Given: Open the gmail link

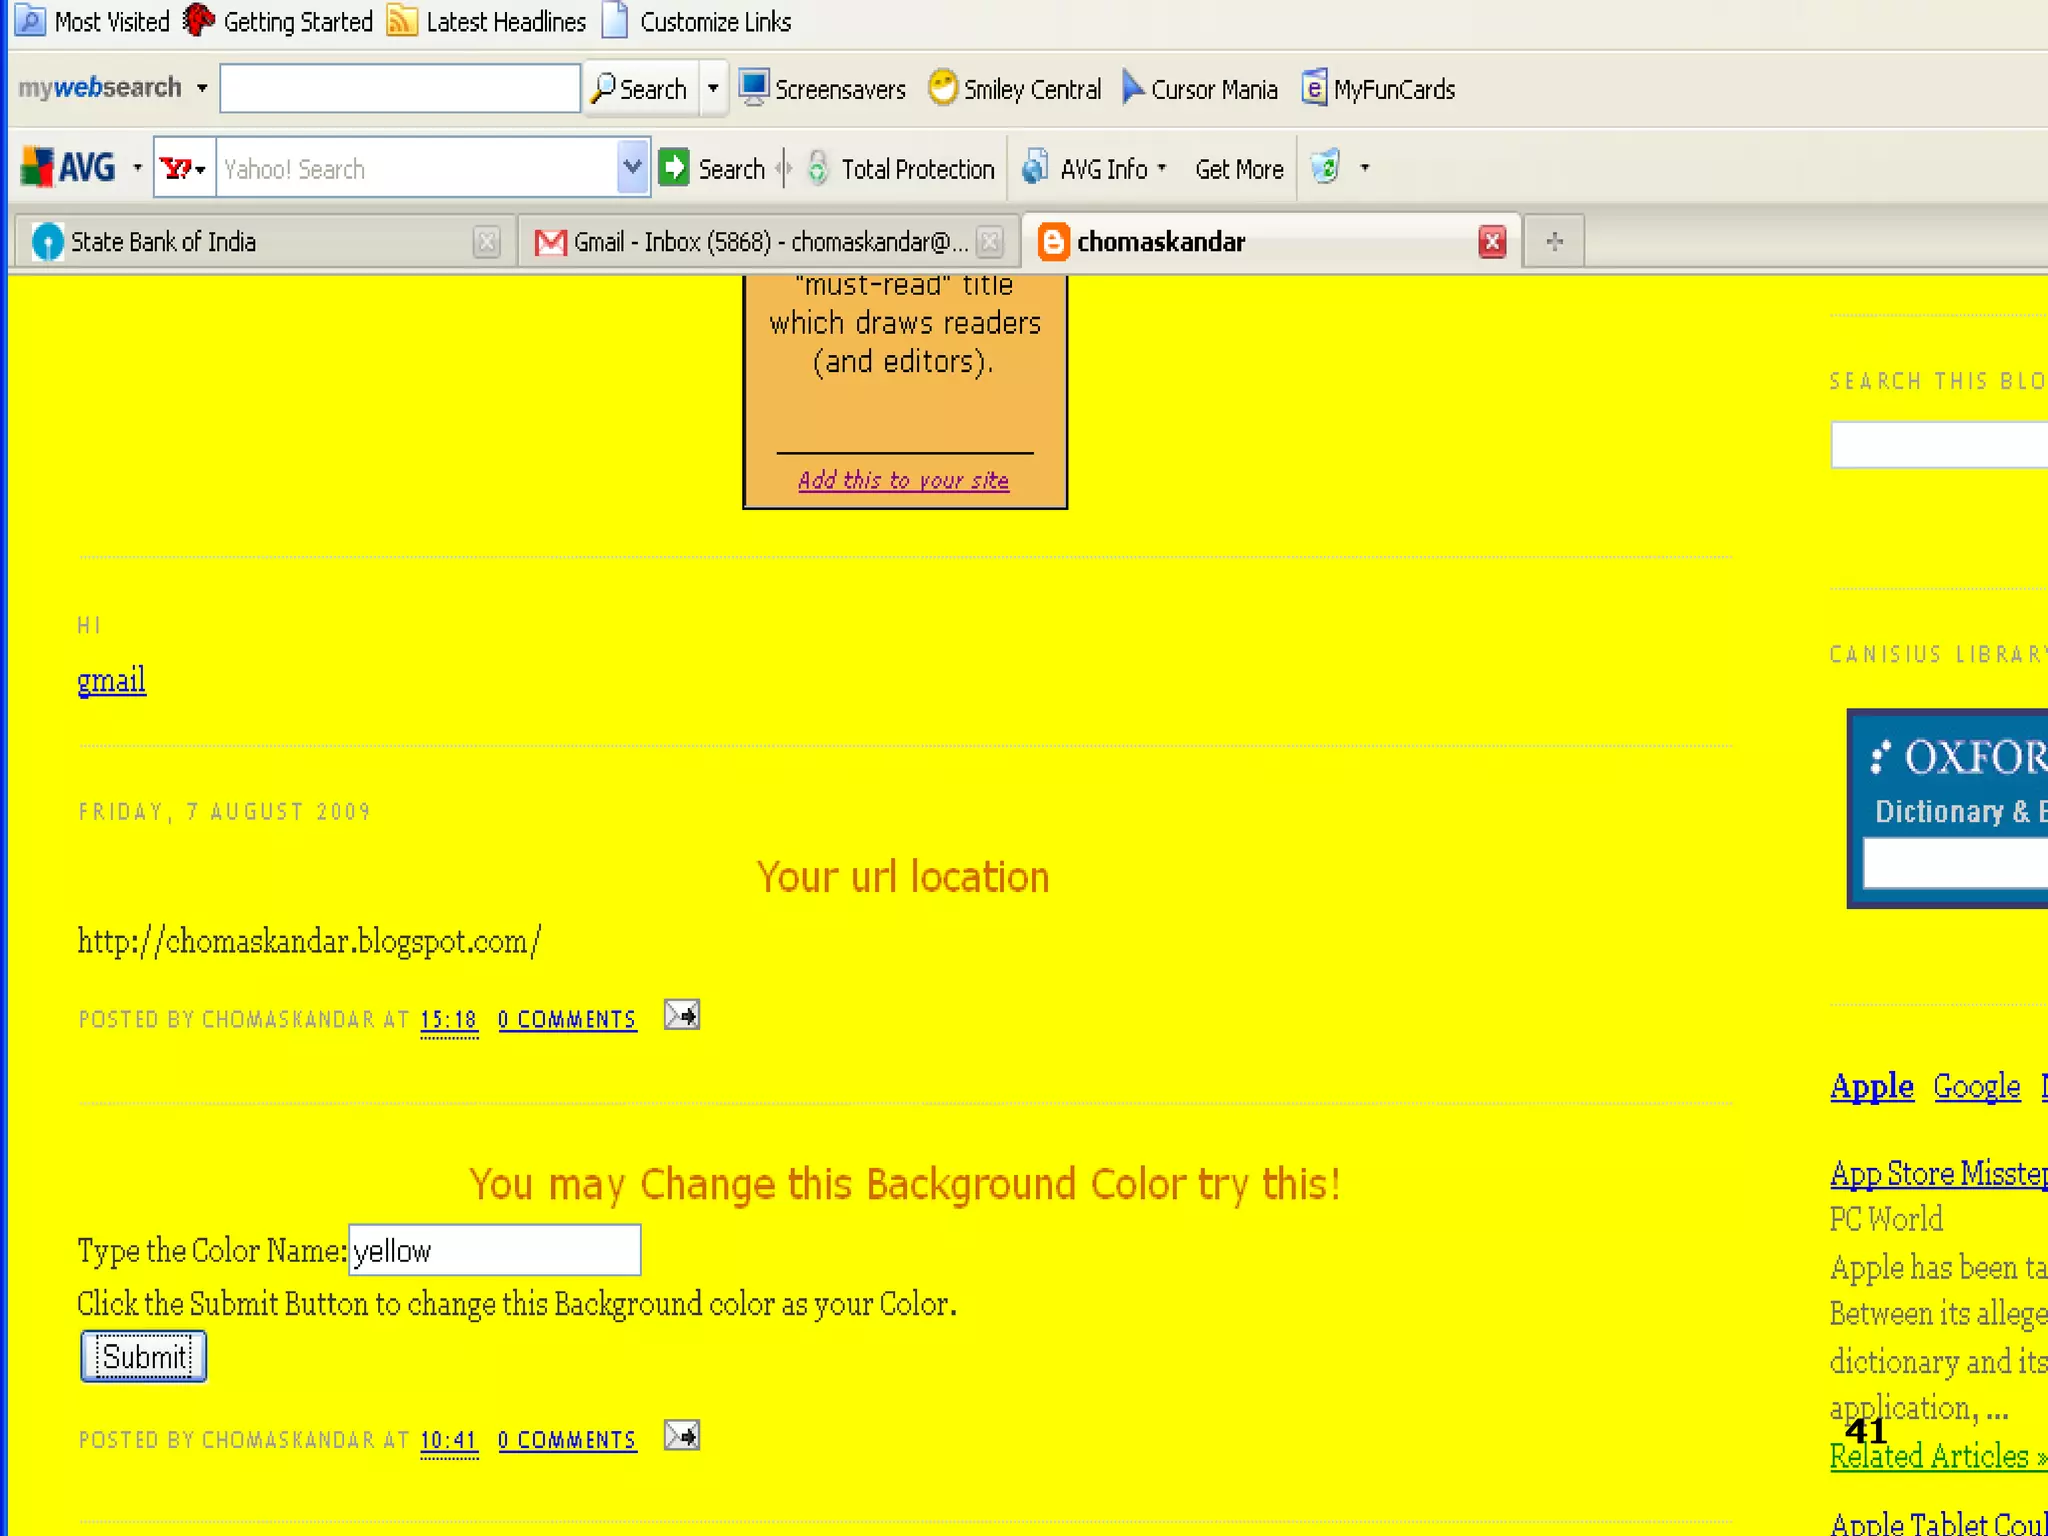Looking at the screenshot, I should point(111,680).
